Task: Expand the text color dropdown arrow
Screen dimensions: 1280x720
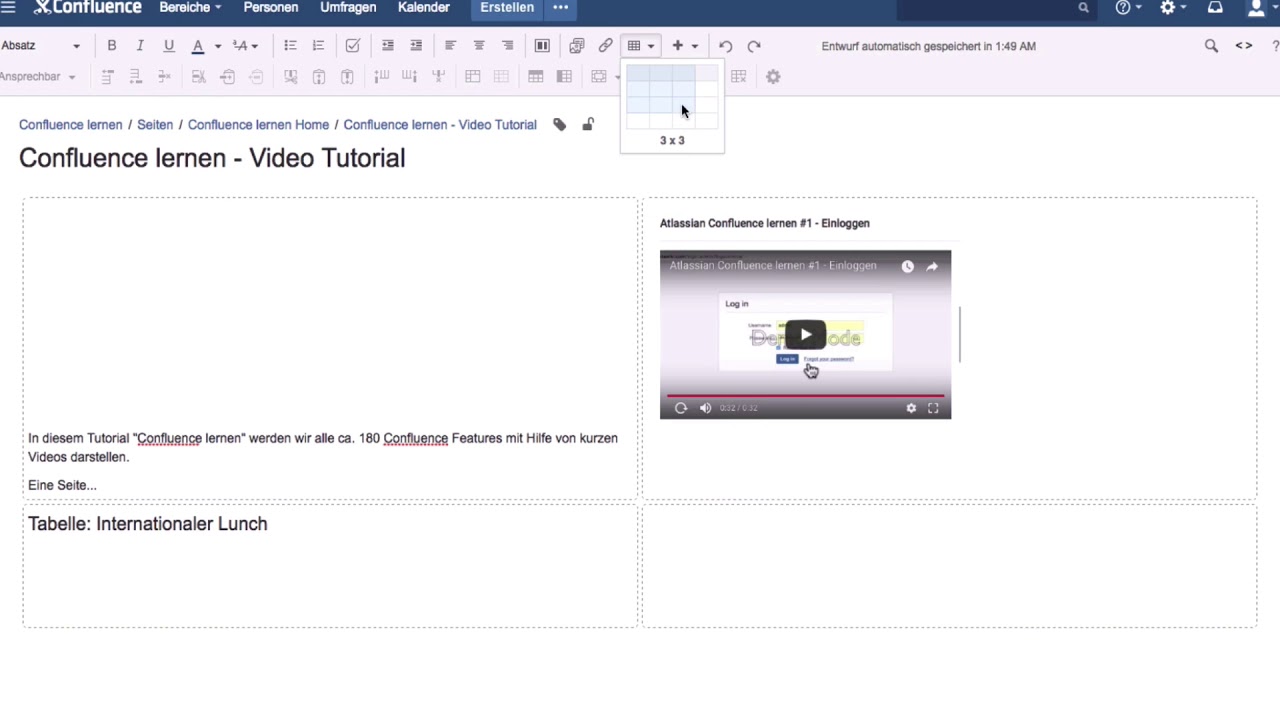Action: (217, 46)
